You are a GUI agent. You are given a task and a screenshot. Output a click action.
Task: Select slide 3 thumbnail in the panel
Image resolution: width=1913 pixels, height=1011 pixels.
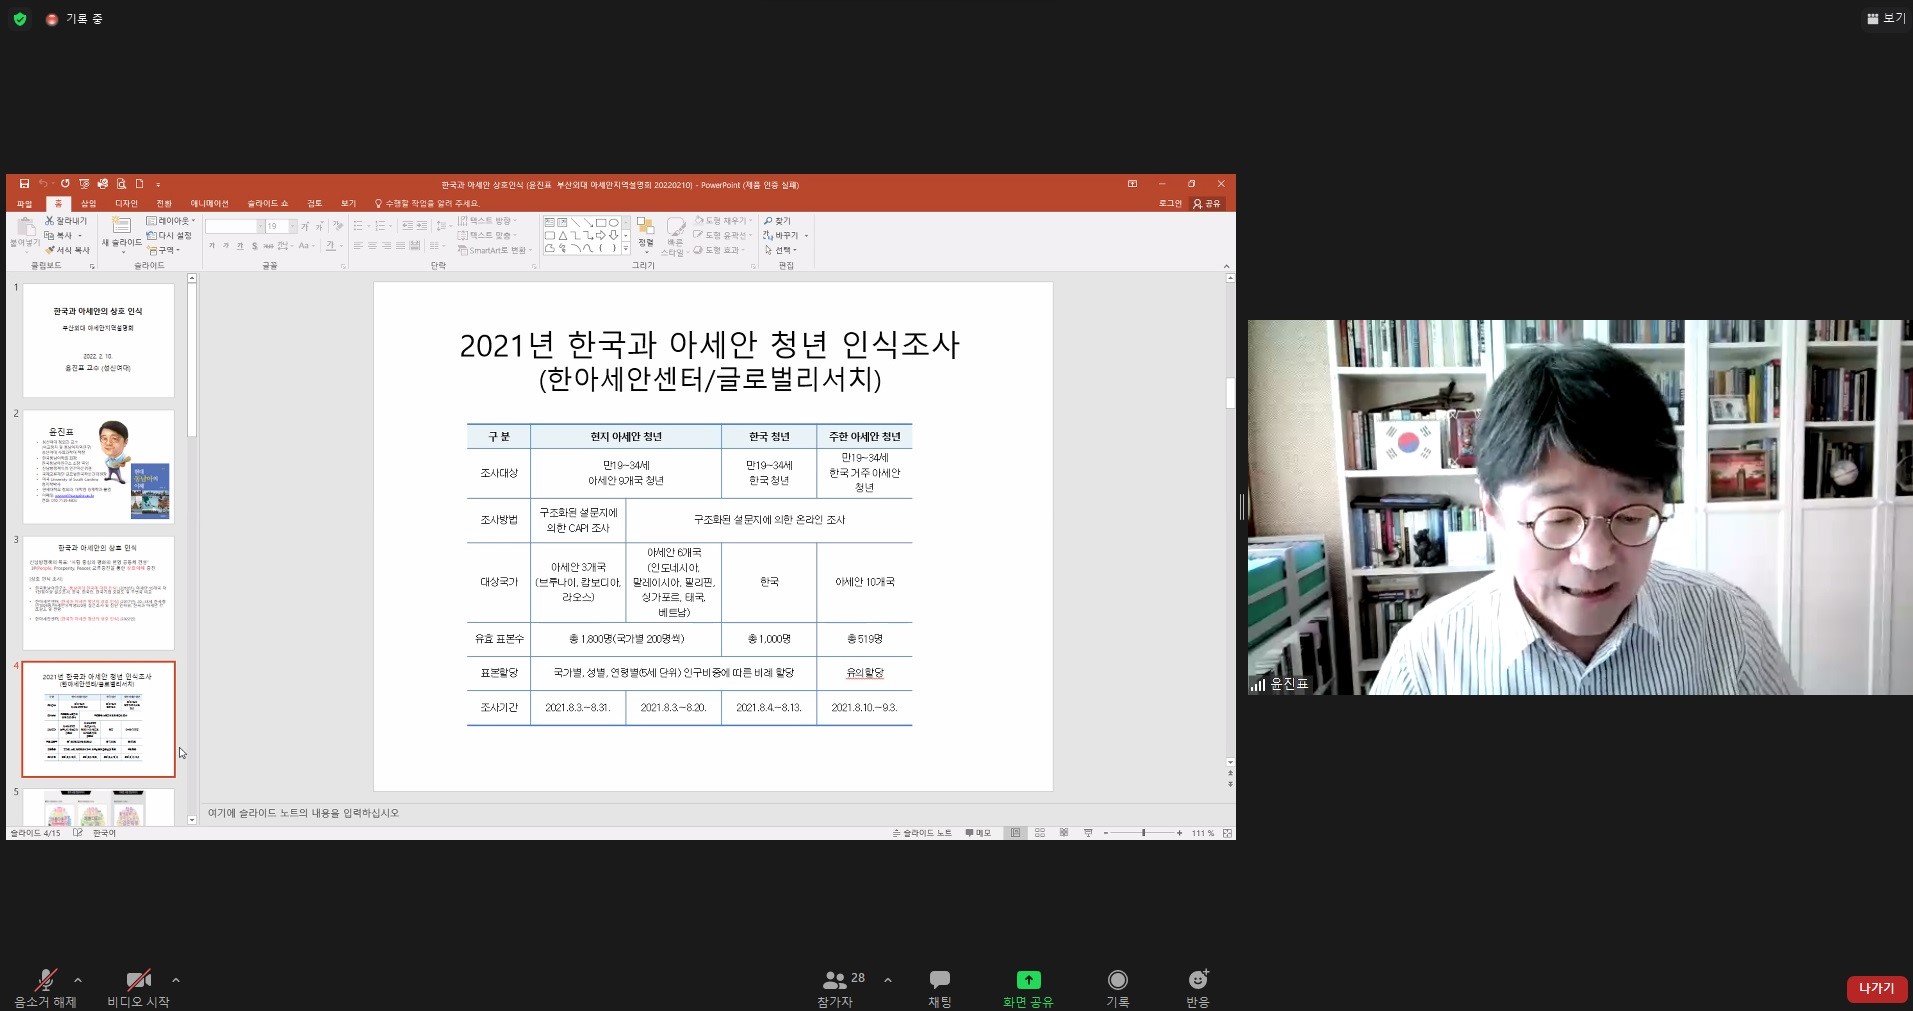pyautogui.click(x=98, y=593)
